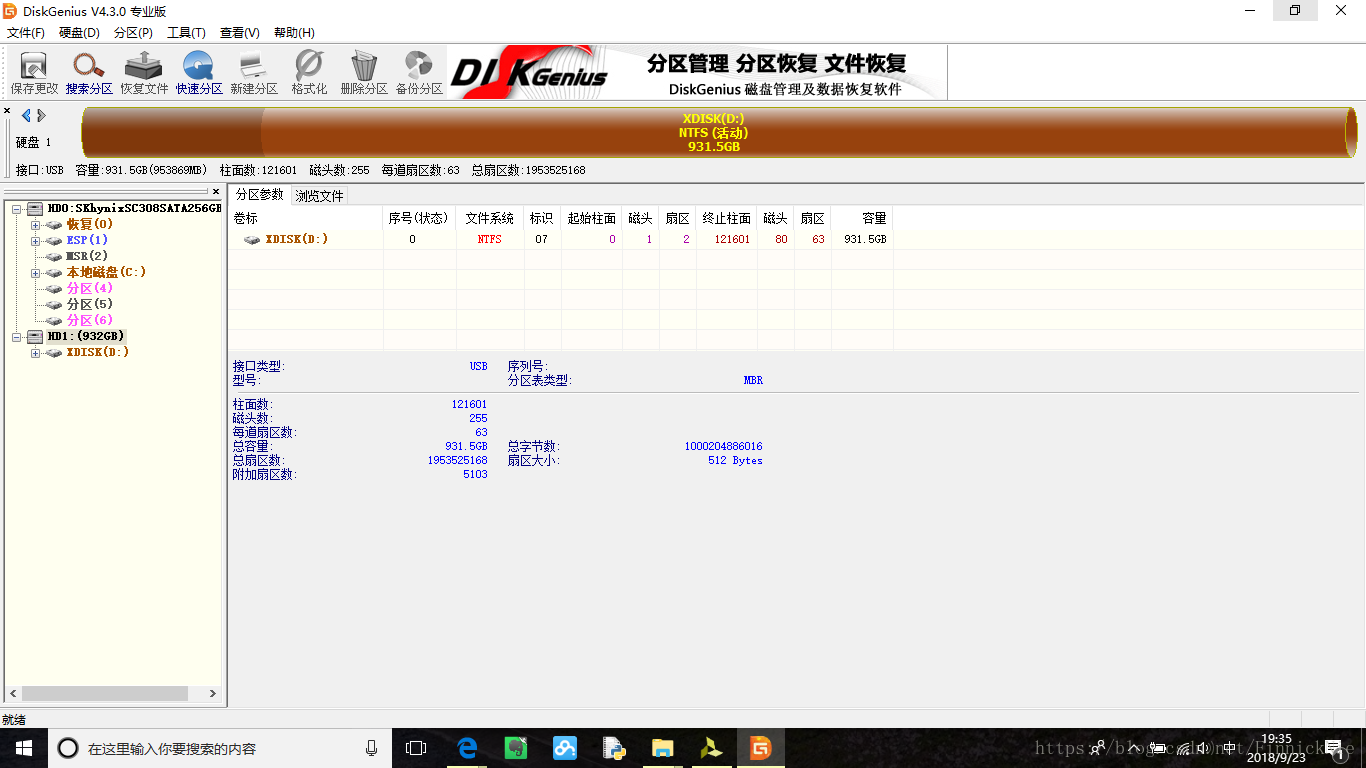Screen dimensions: 1366x768
Task: Open the 硬盘(D) menu
Action: point(79,33)
